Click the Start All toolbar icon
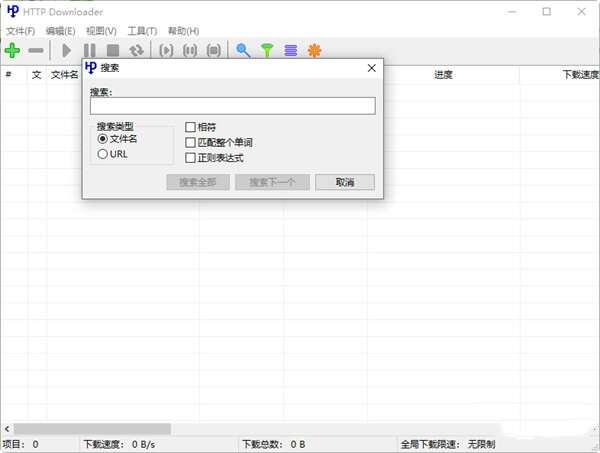The image size is (600, 453). click(x=166, y=50)
